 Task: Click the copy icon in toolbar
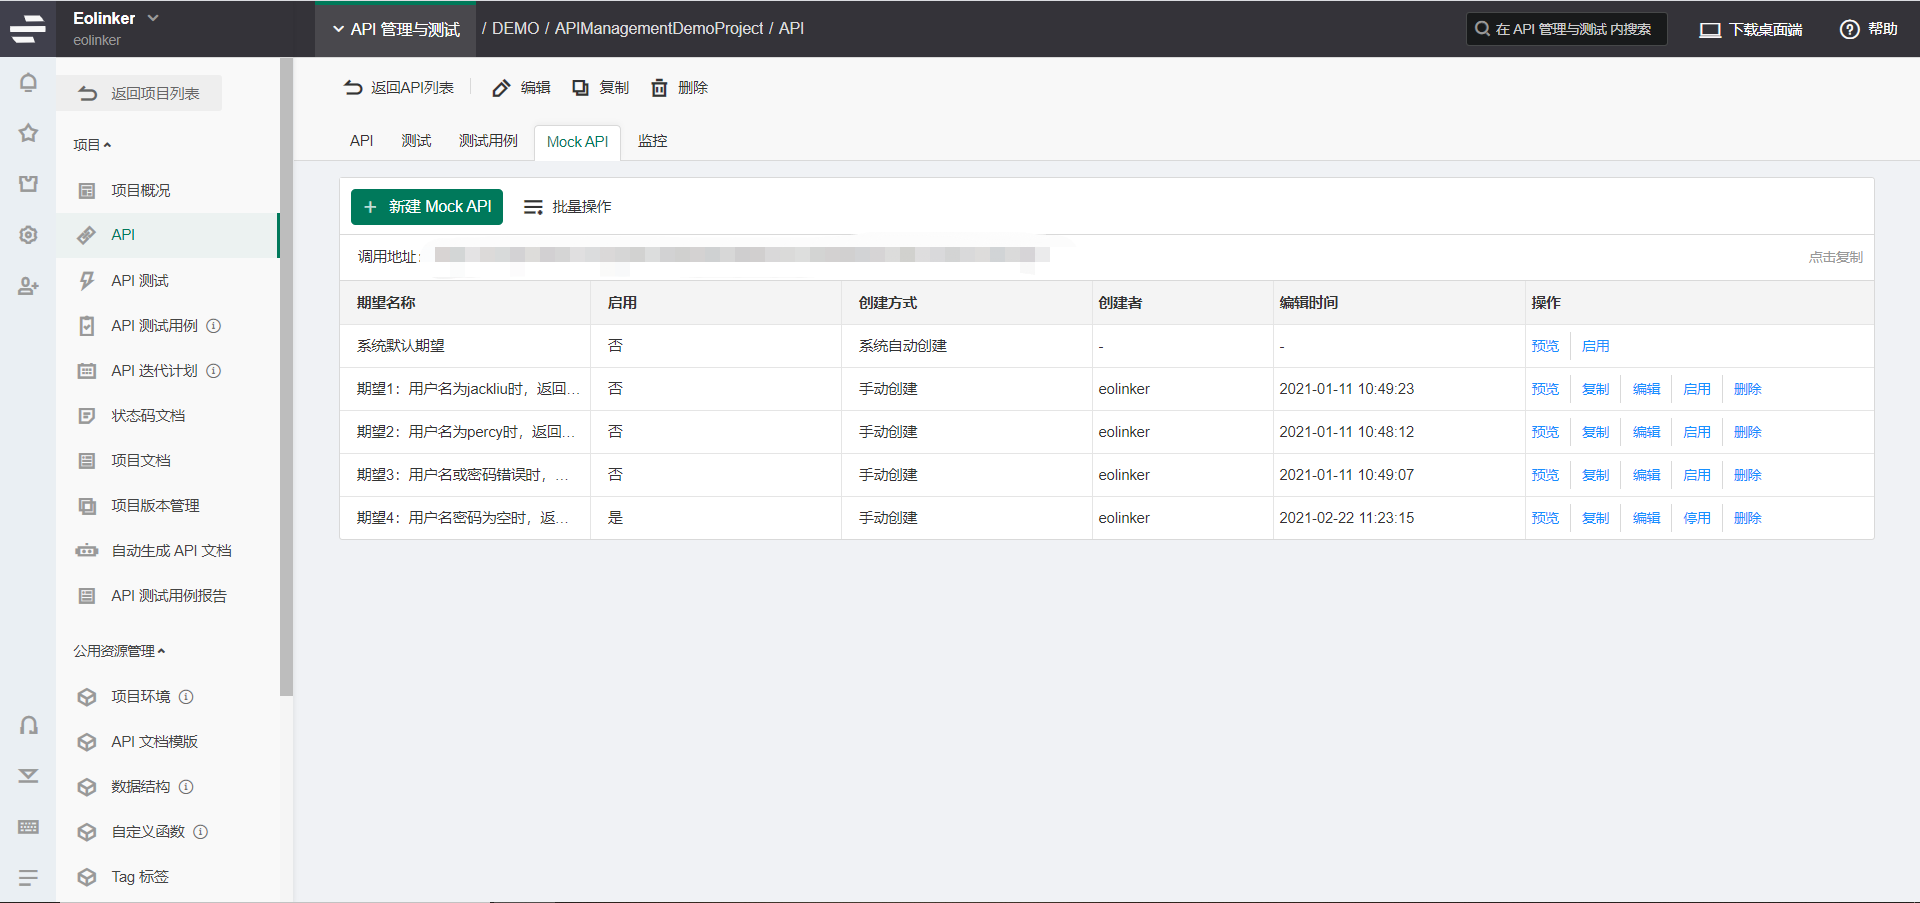click(x=580, y=88)
